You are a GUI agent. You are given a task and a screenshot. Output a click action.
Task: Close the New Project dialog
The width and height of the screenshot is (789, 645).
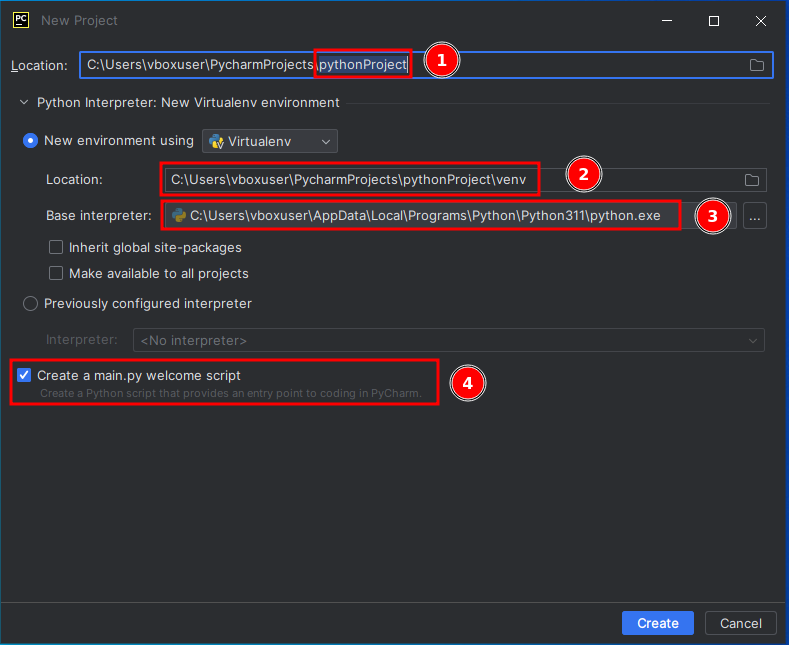[x=761, y=21]
